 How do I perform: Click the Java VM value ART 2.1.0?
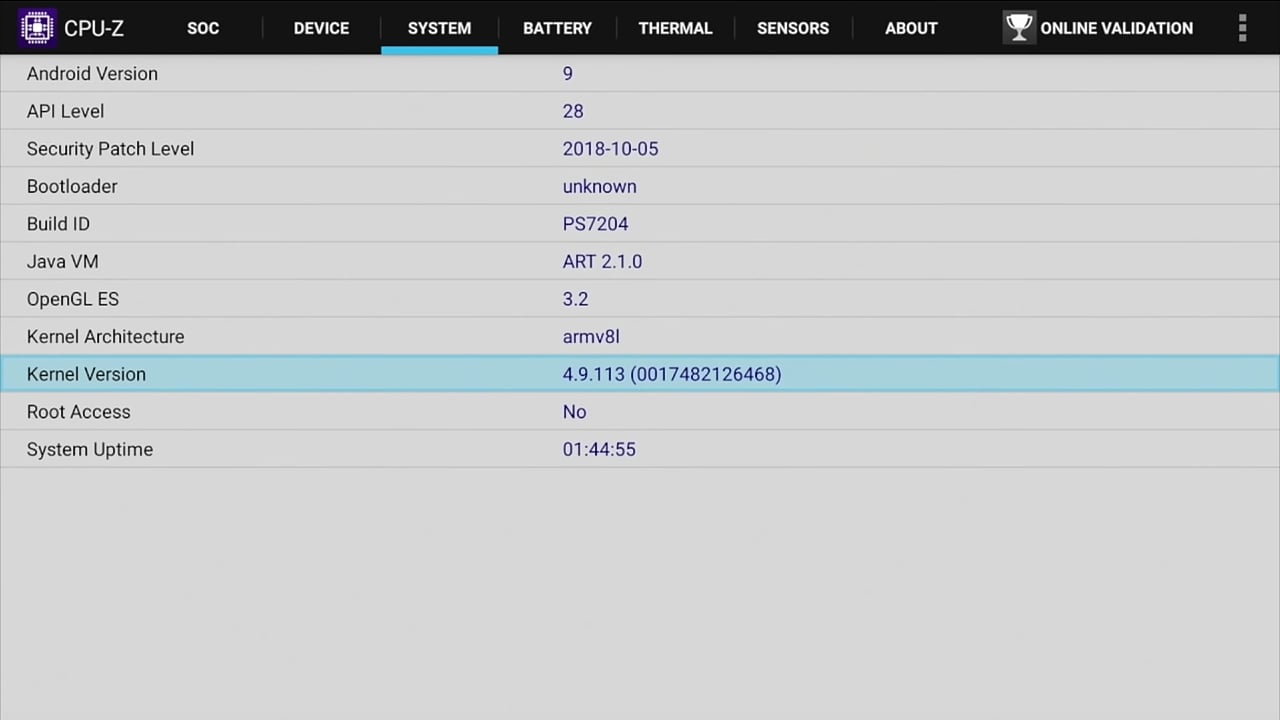[x=602, y=262]
